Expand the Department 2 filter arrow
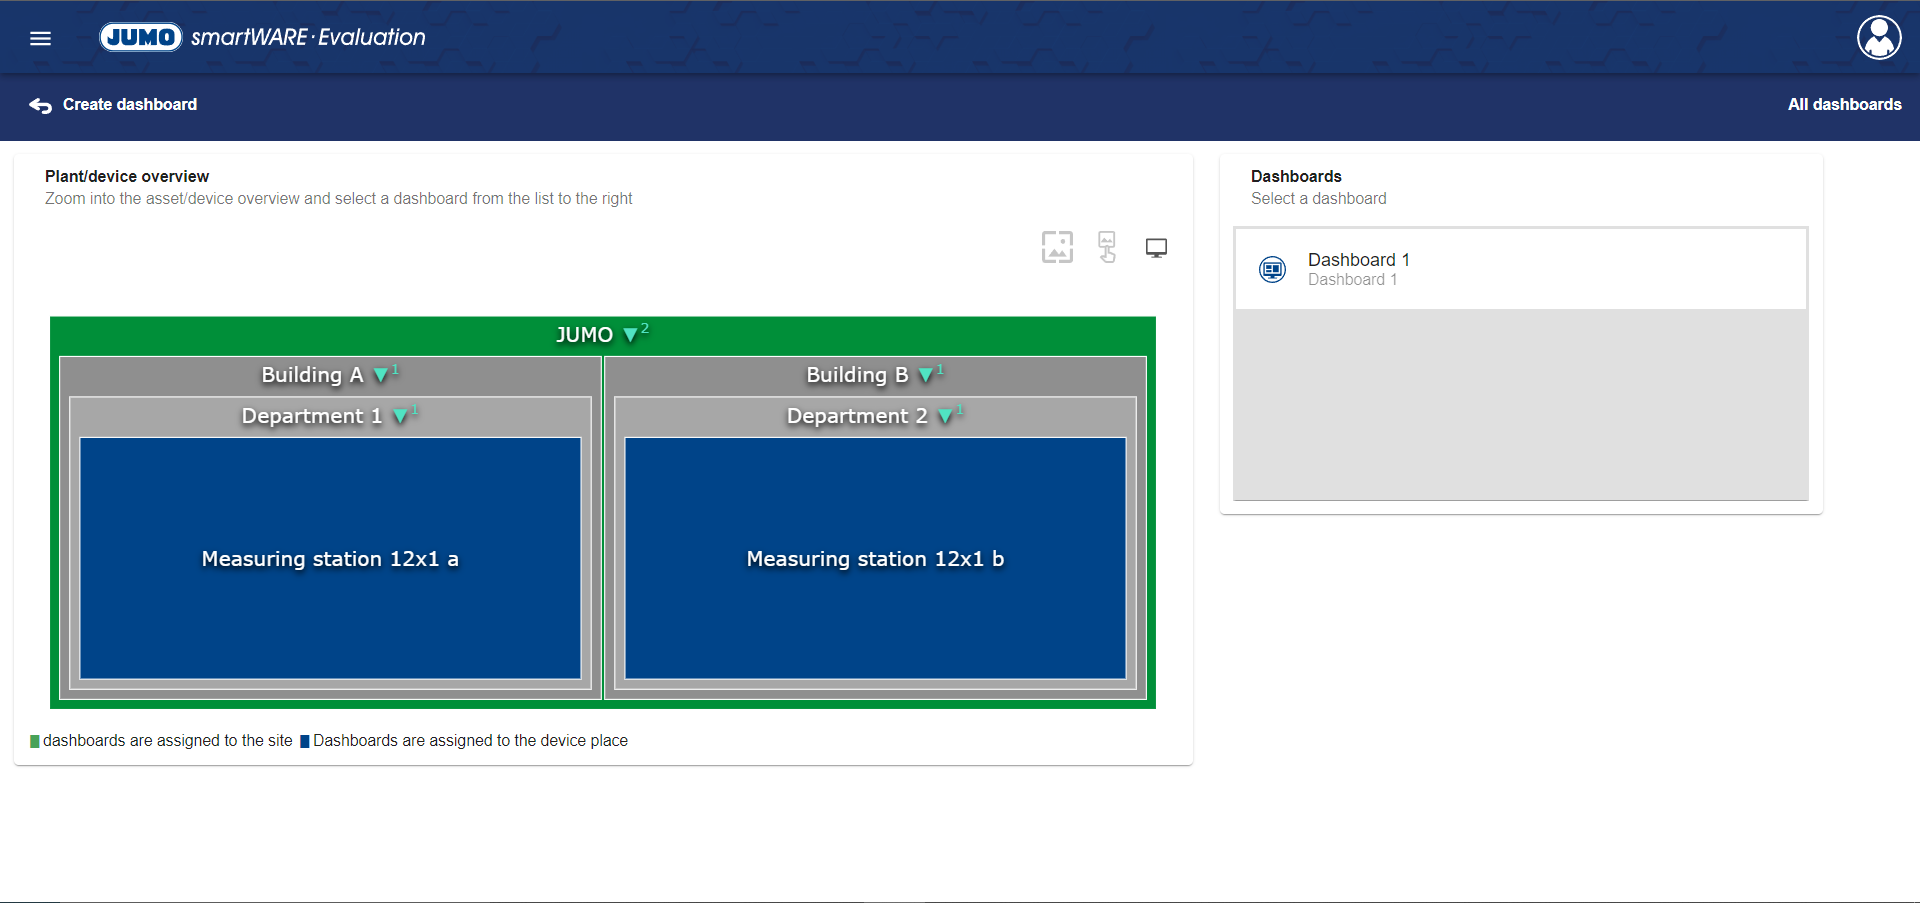 [x=945, y=416]
